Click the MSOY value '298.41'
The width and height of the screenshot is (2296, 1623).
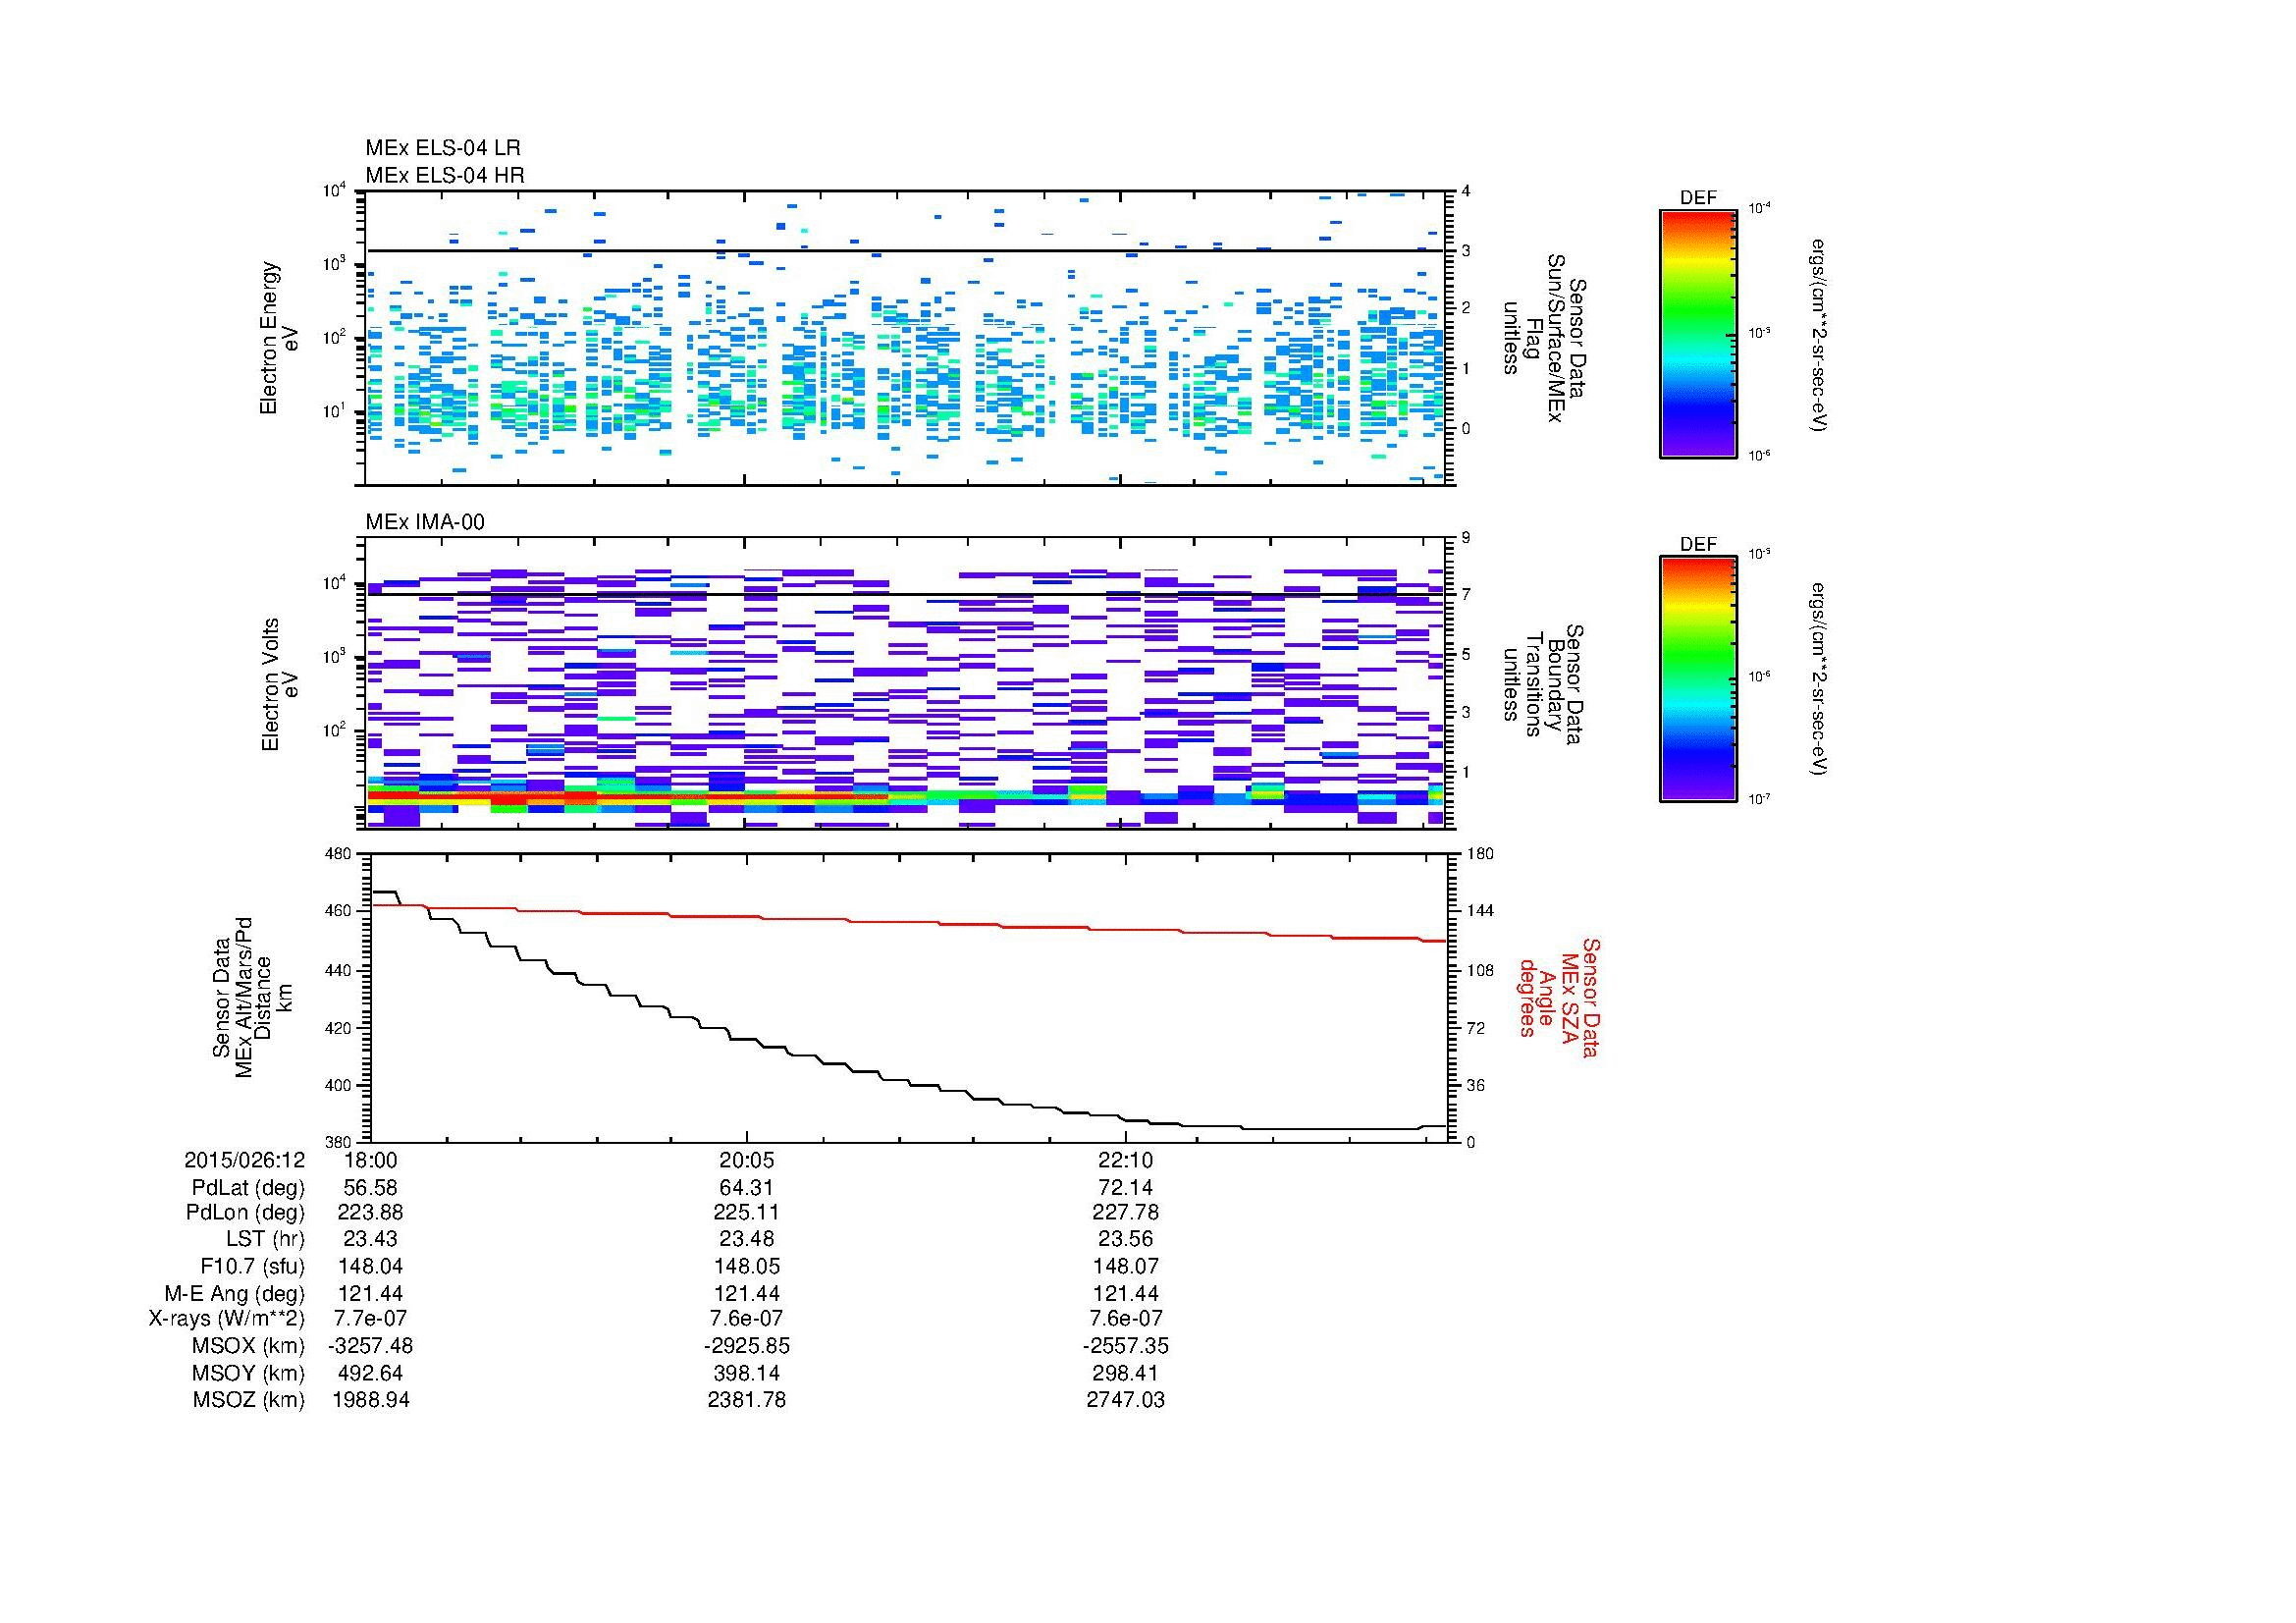(x=1126, y=1373)
